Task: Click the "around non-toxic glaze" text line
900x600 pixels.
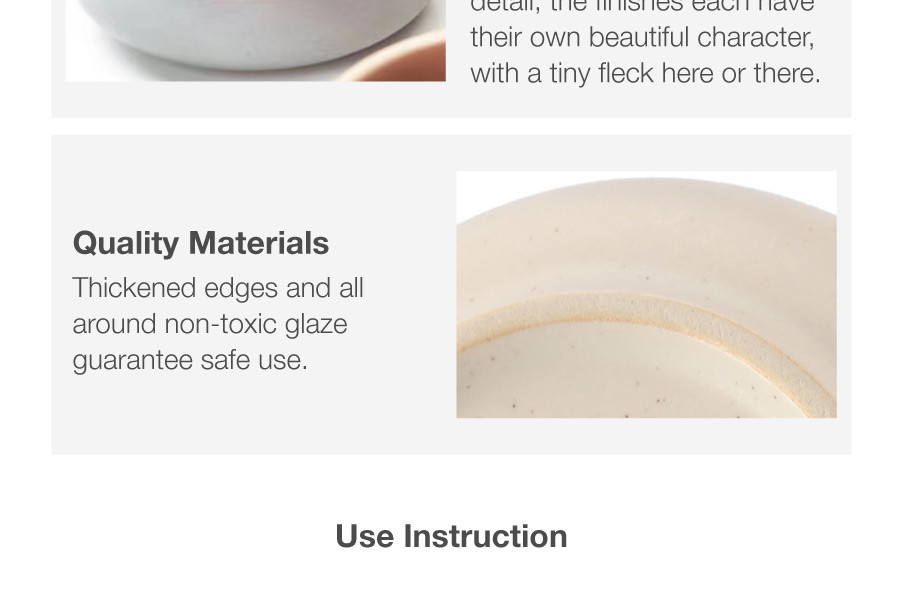Action: tap(210, 324)
